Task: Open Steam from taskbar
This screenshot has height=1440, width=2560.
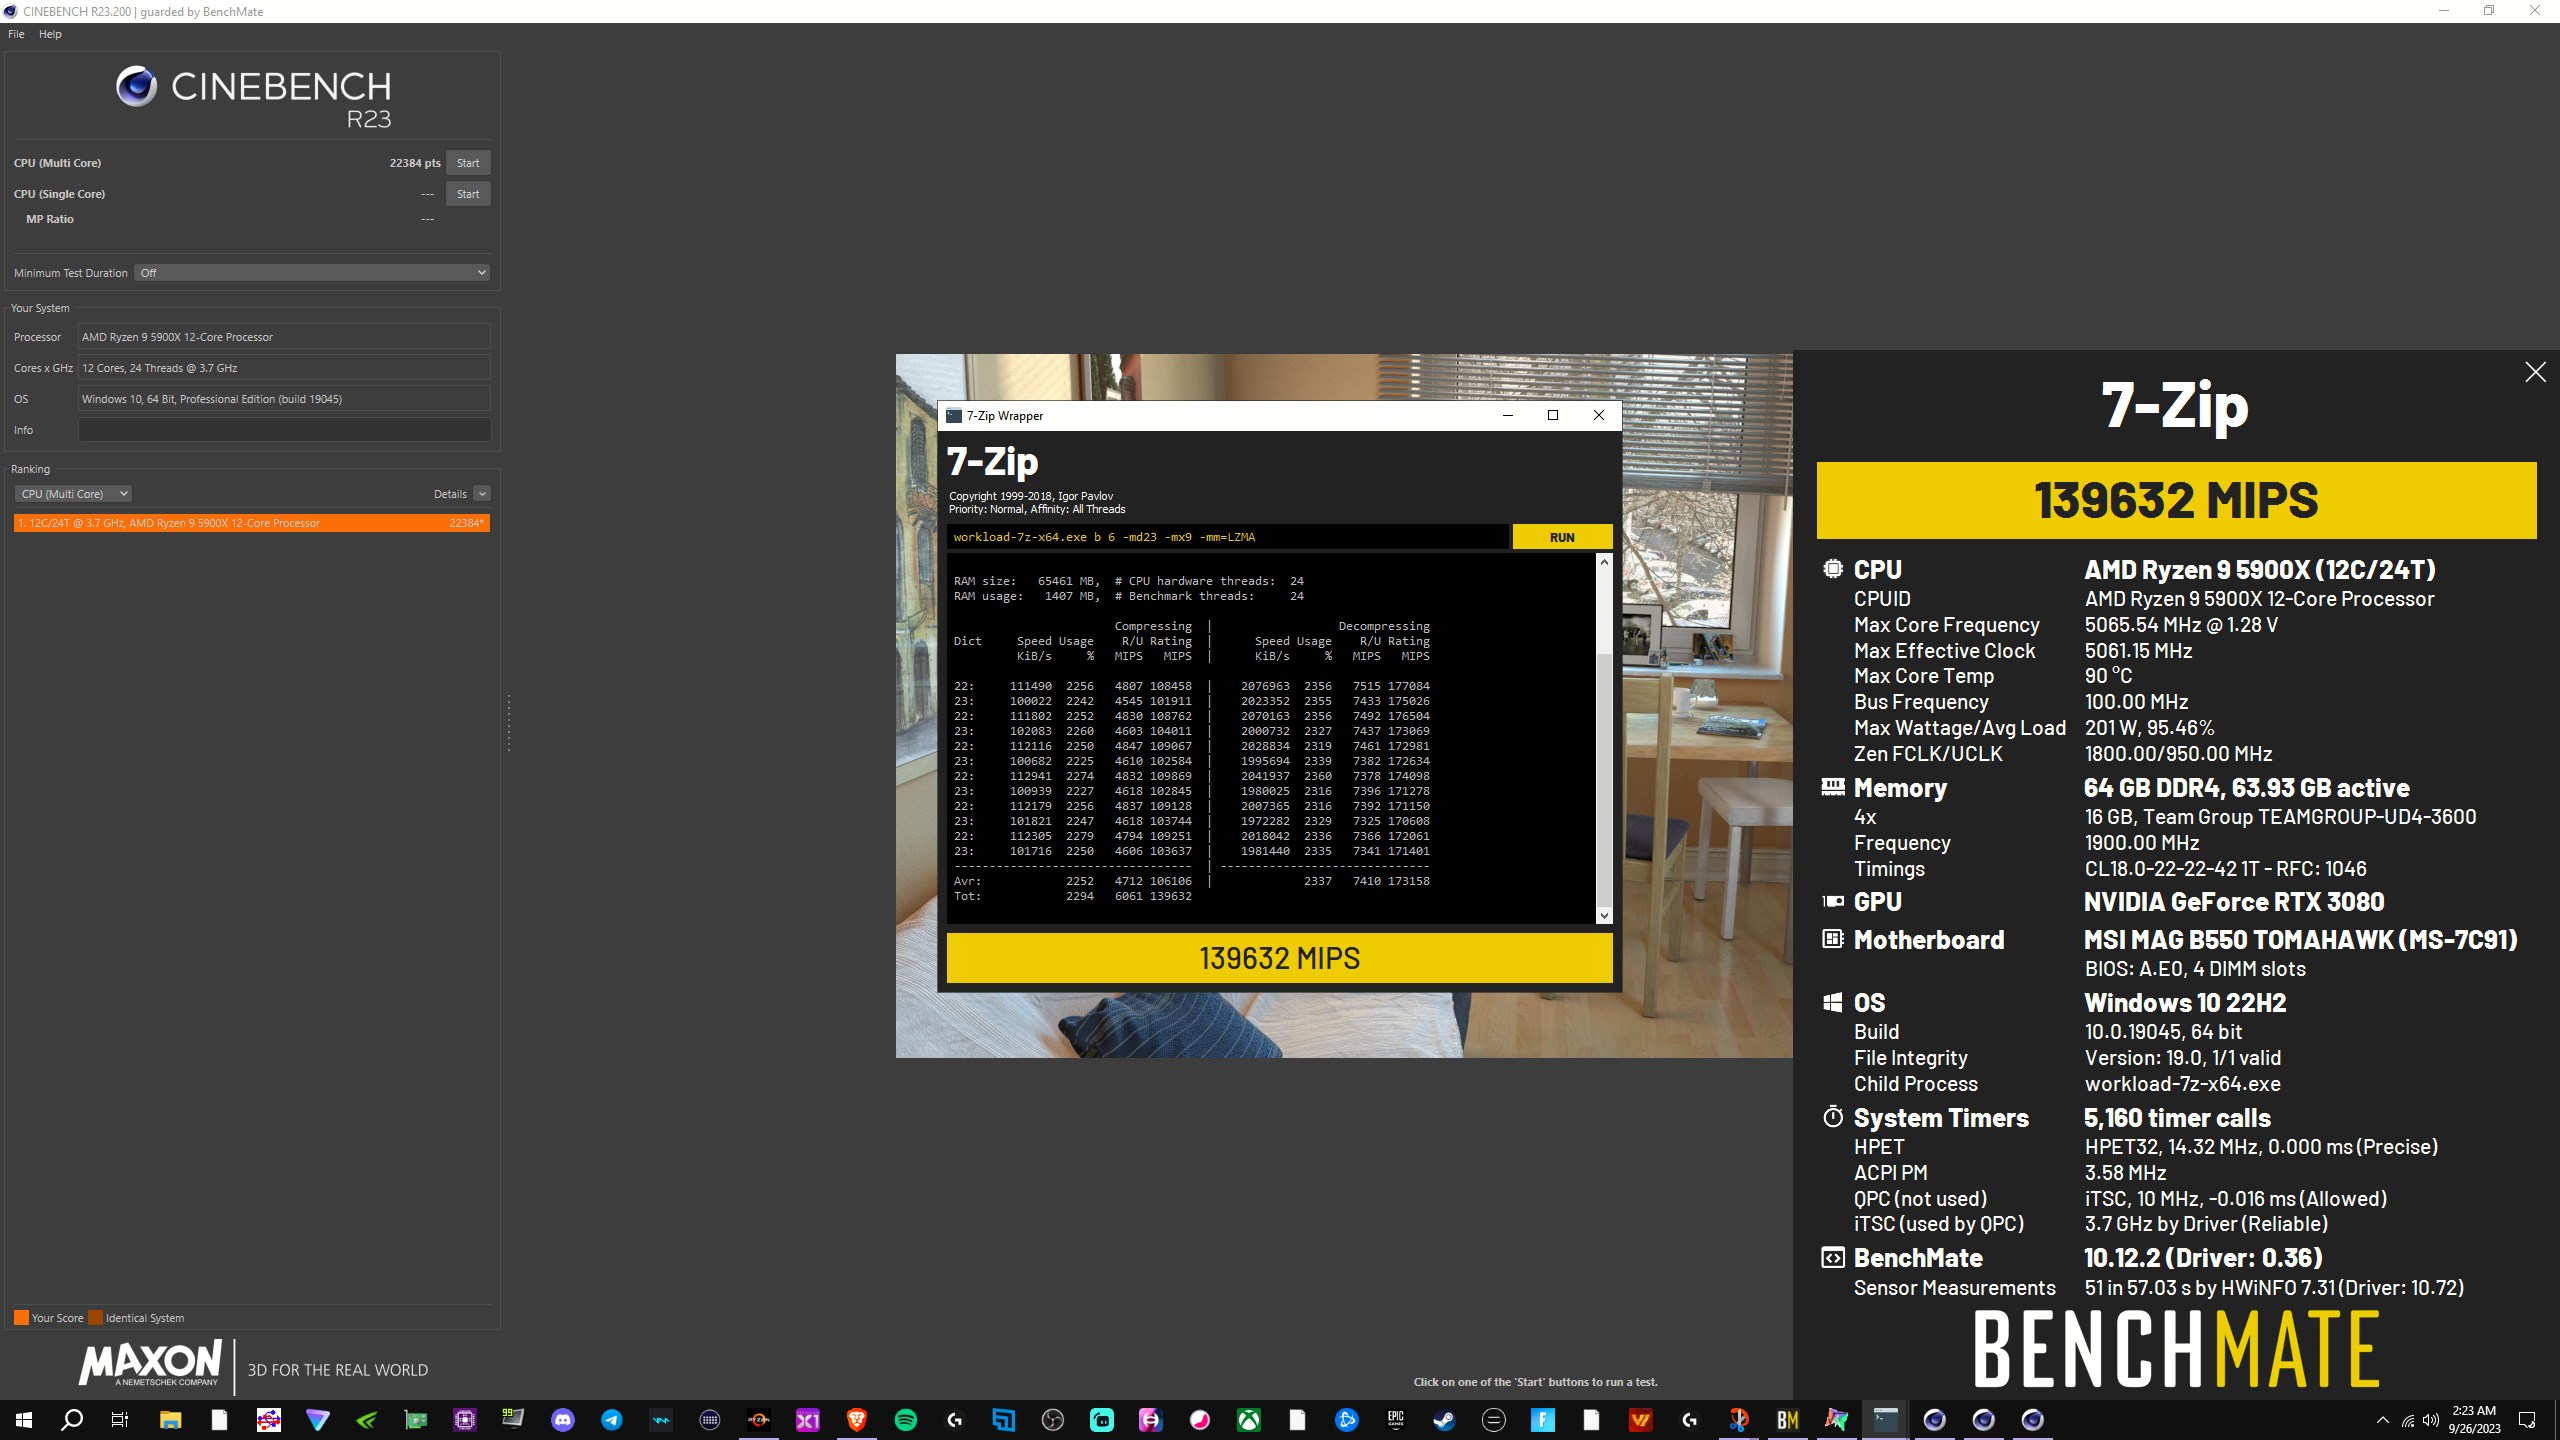Action: point(1445,1420)
